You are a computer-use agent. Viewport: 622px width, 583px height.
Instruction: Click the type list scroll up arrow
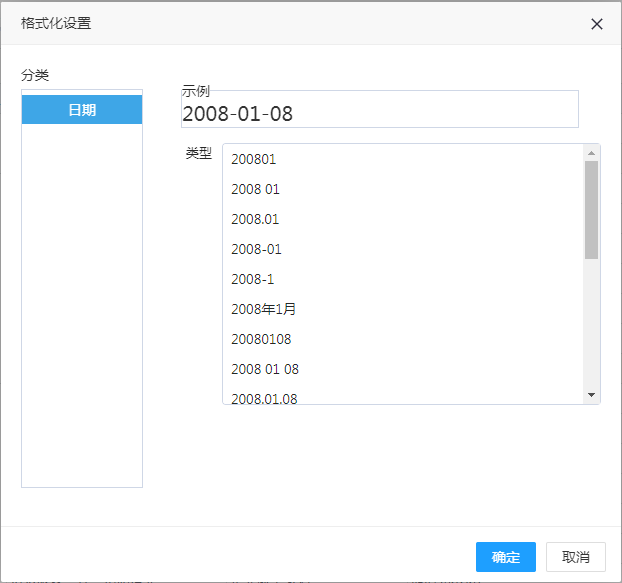click(591, 153)
